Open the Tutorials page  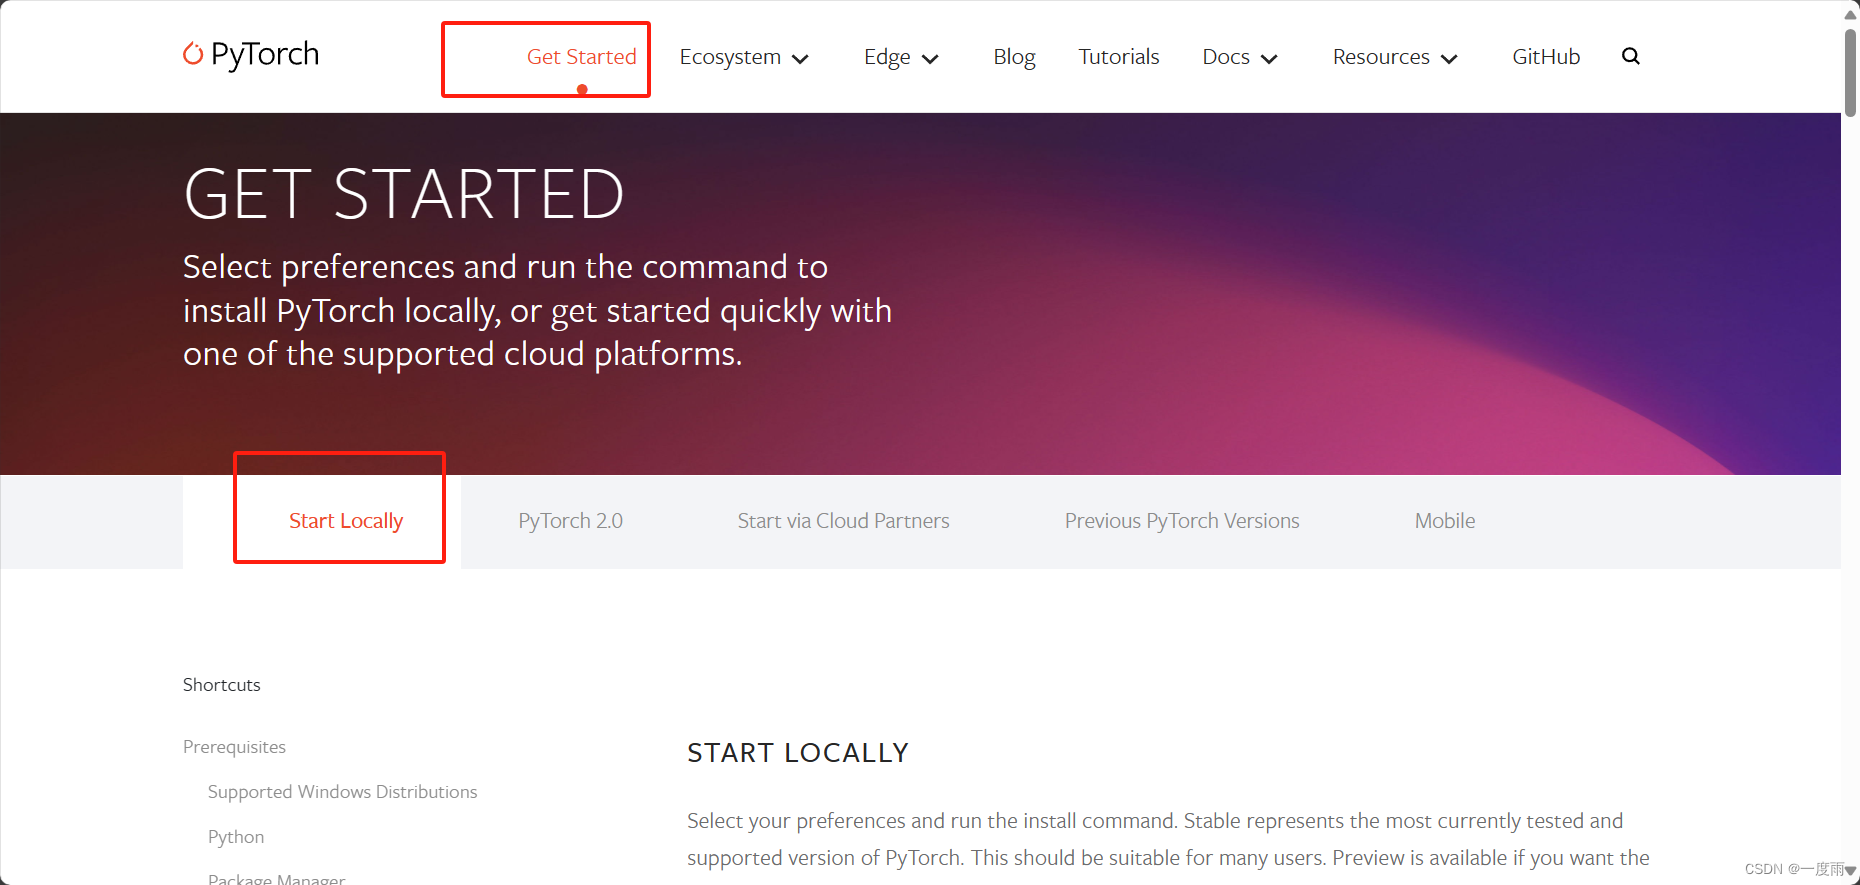tap(1119, 57)
